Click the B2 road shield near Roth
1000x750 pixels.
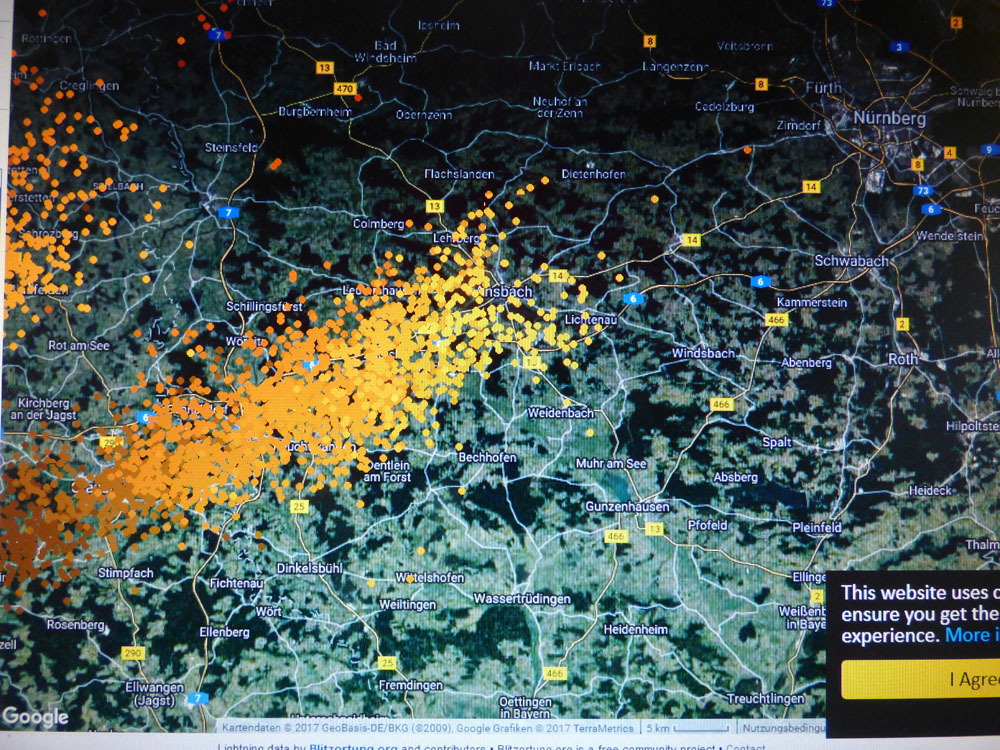(x=902, y=324)
